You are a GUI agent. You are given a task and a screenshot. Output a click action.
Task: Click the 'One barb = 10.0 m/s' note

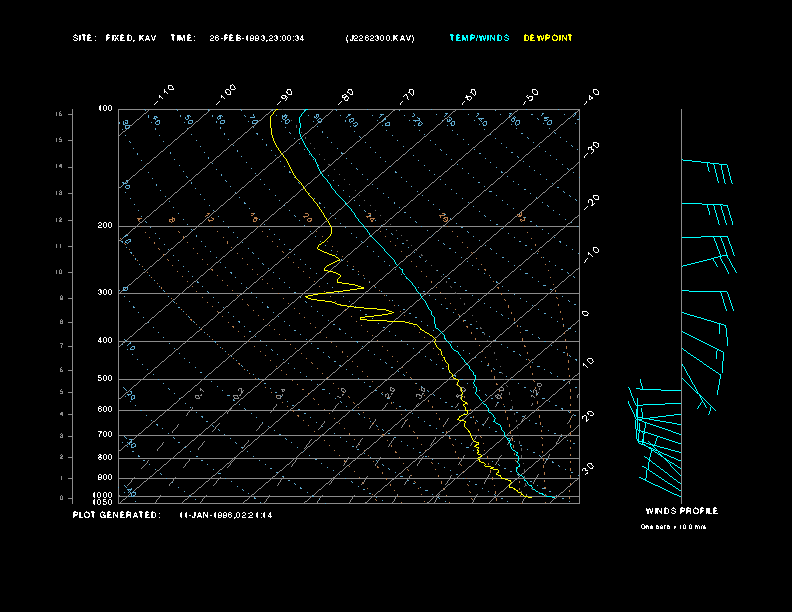pyautogui.click(x=673, y=526)
